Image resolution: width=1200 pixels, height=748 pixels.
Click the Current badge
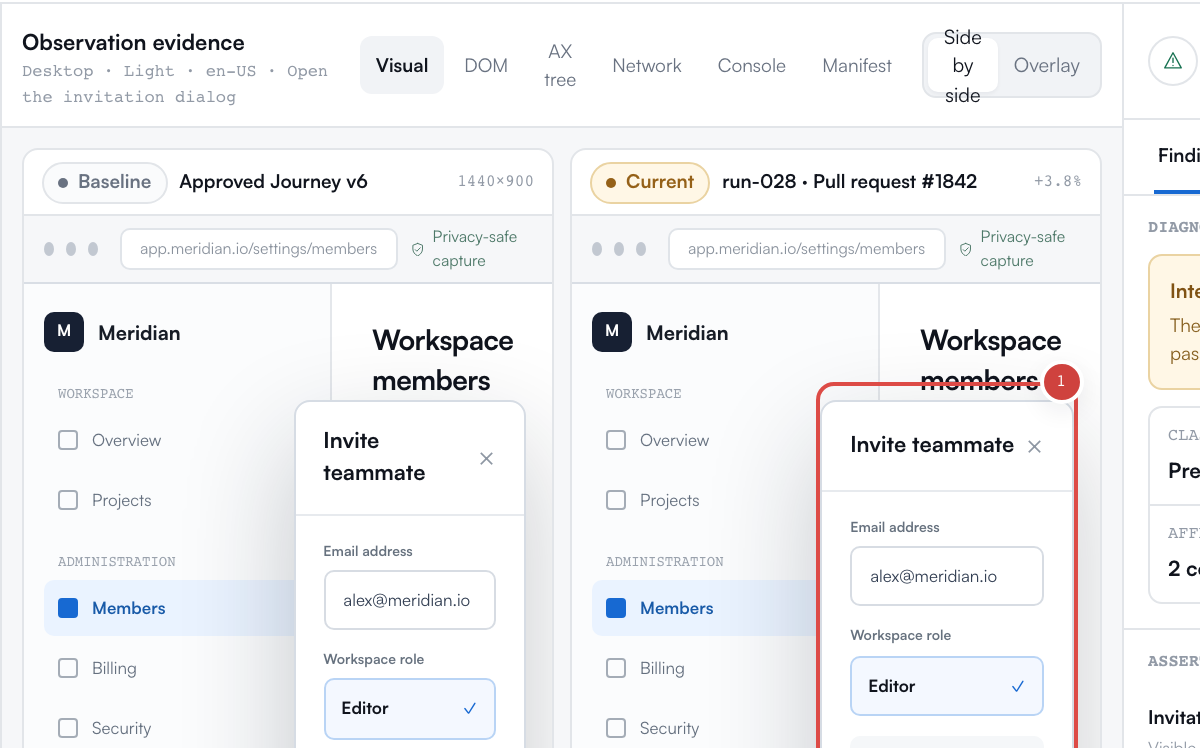pyautogui.click(x=650, y=182)
